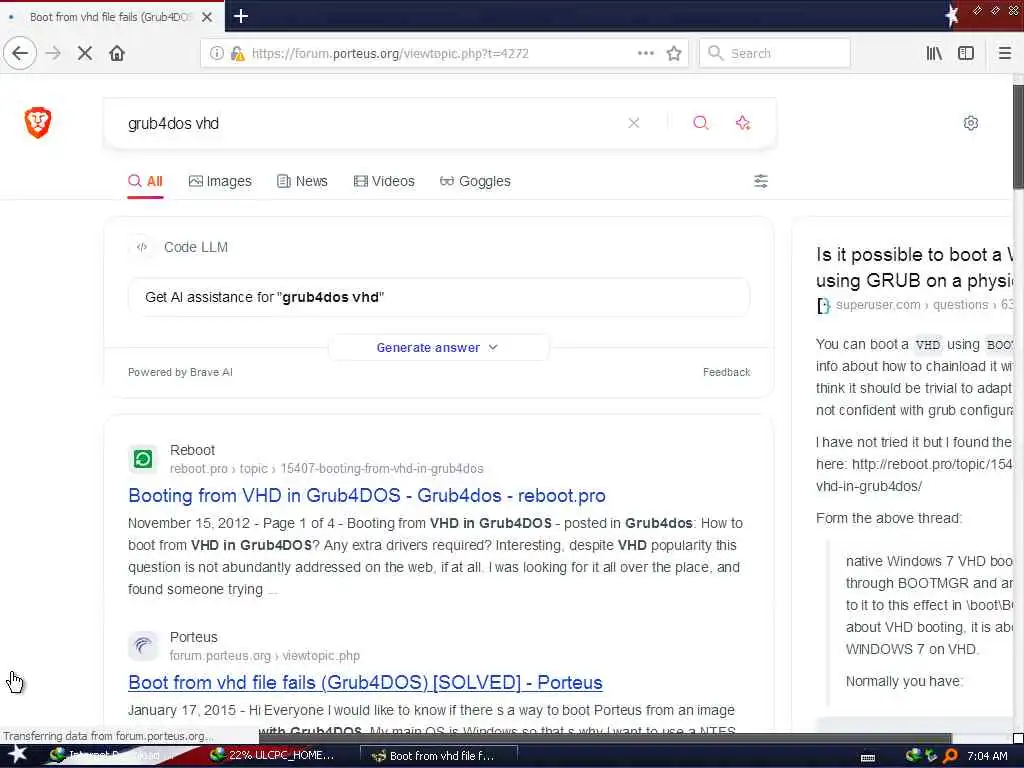
Task: Click the system tray clock 7:04 AM
Action: 987,756
